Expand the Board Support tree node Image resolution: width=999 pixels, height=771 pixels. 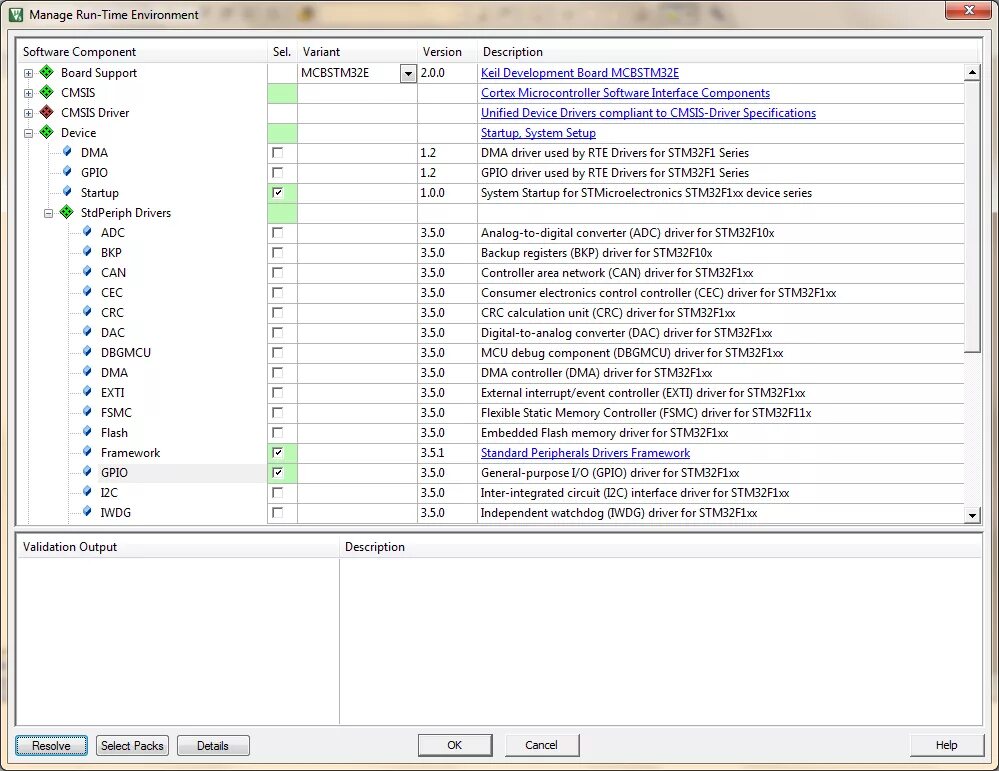coord(28,73)
